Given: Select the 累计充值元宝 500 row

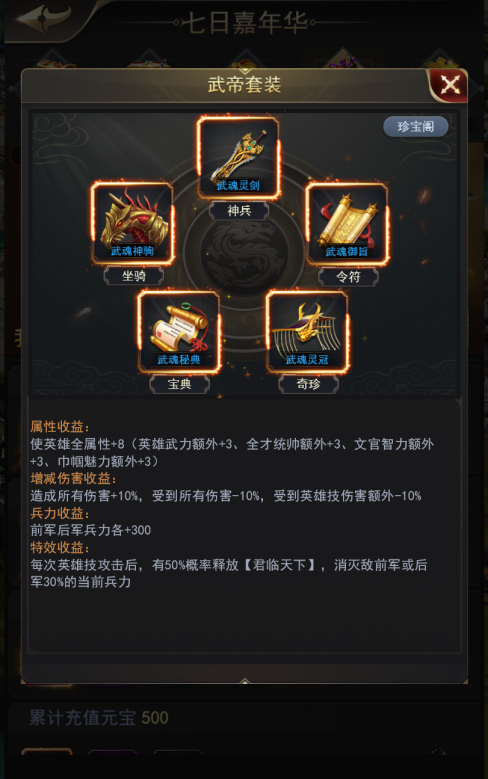Looking at the screenshot, I should pyautogui.click(x=244, y=718).
